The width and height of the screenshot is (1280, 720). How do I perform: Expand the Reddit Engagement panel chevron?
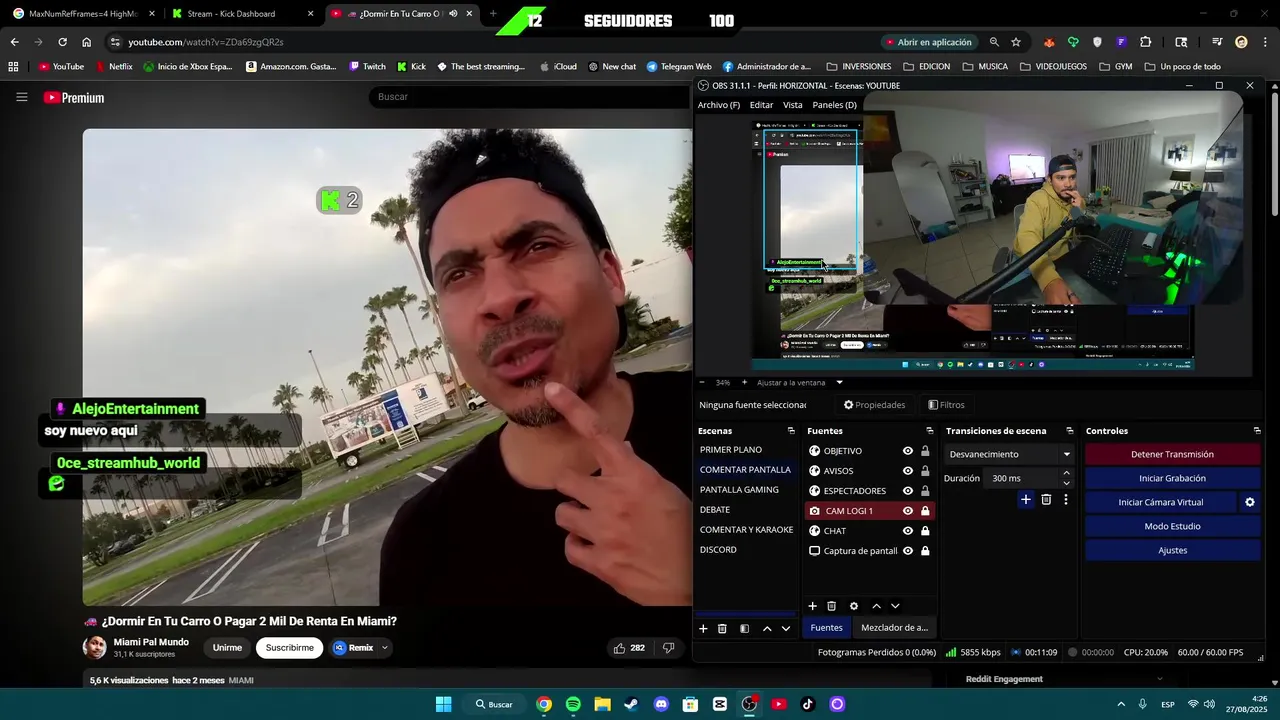[1160, 679]
